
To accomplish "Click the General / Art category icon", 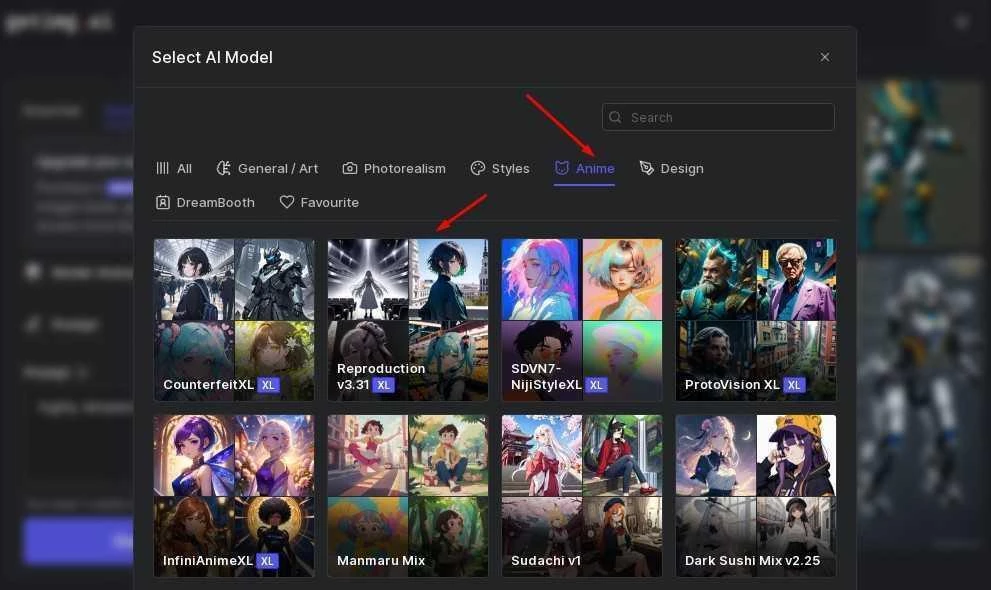I will click(x=223, y=168).
